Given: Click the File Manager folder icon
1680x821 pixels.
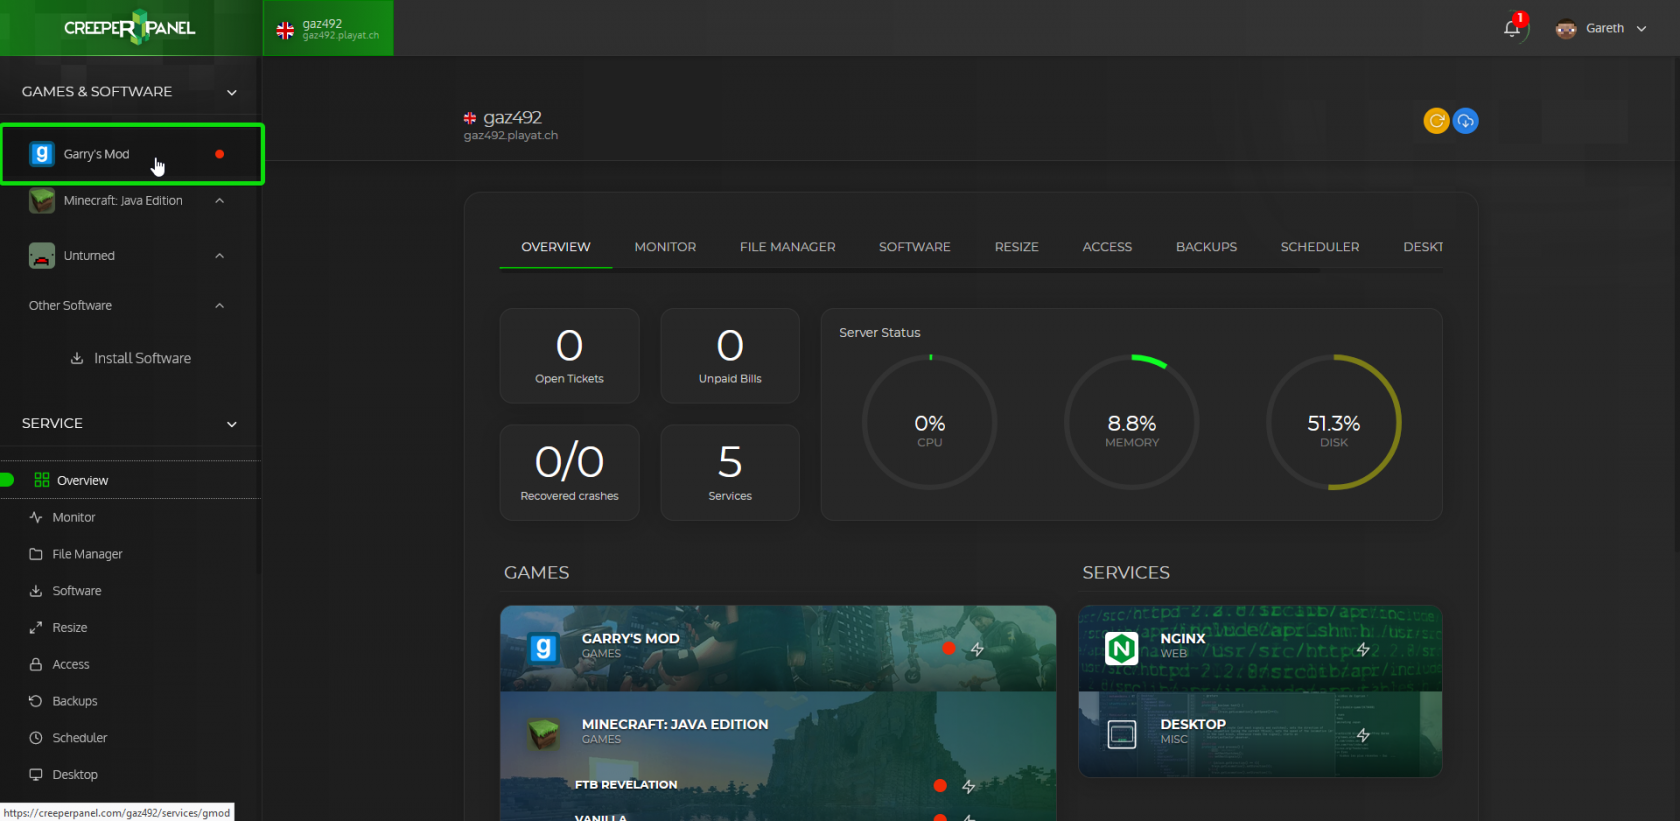Looking at the screenshot, I should pyautogui.click(x=36, y=554).
